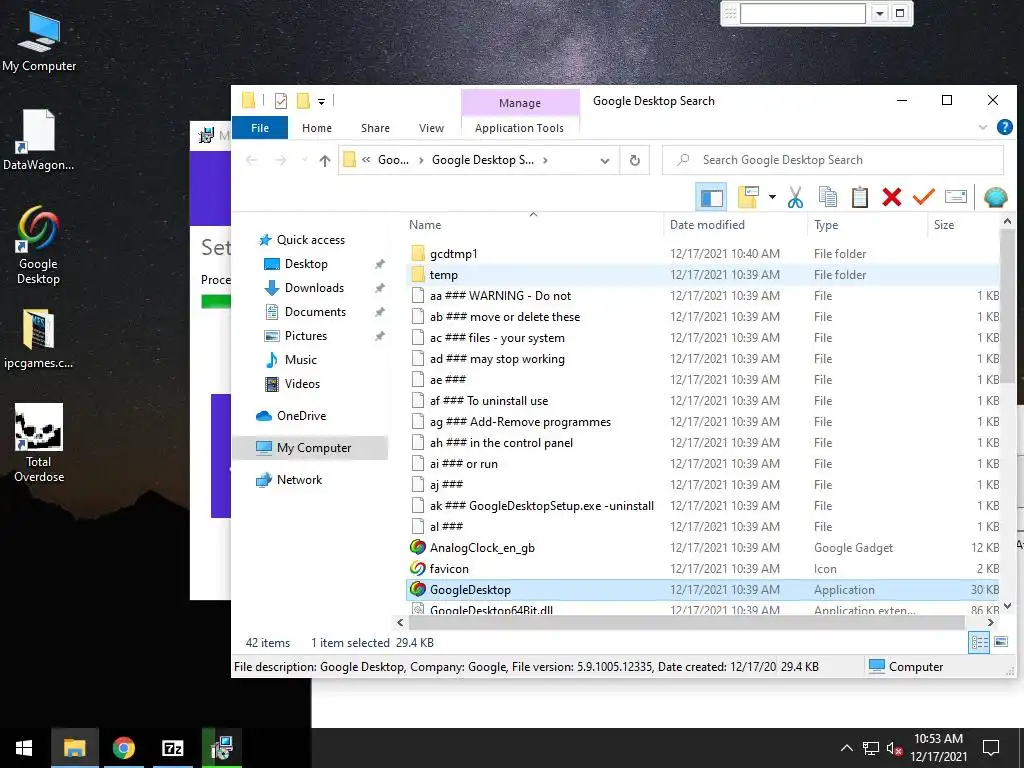Select Network in navigation pane
Image resolution: width=1024 pixels, height=768 pixels.
click(299, 480)
